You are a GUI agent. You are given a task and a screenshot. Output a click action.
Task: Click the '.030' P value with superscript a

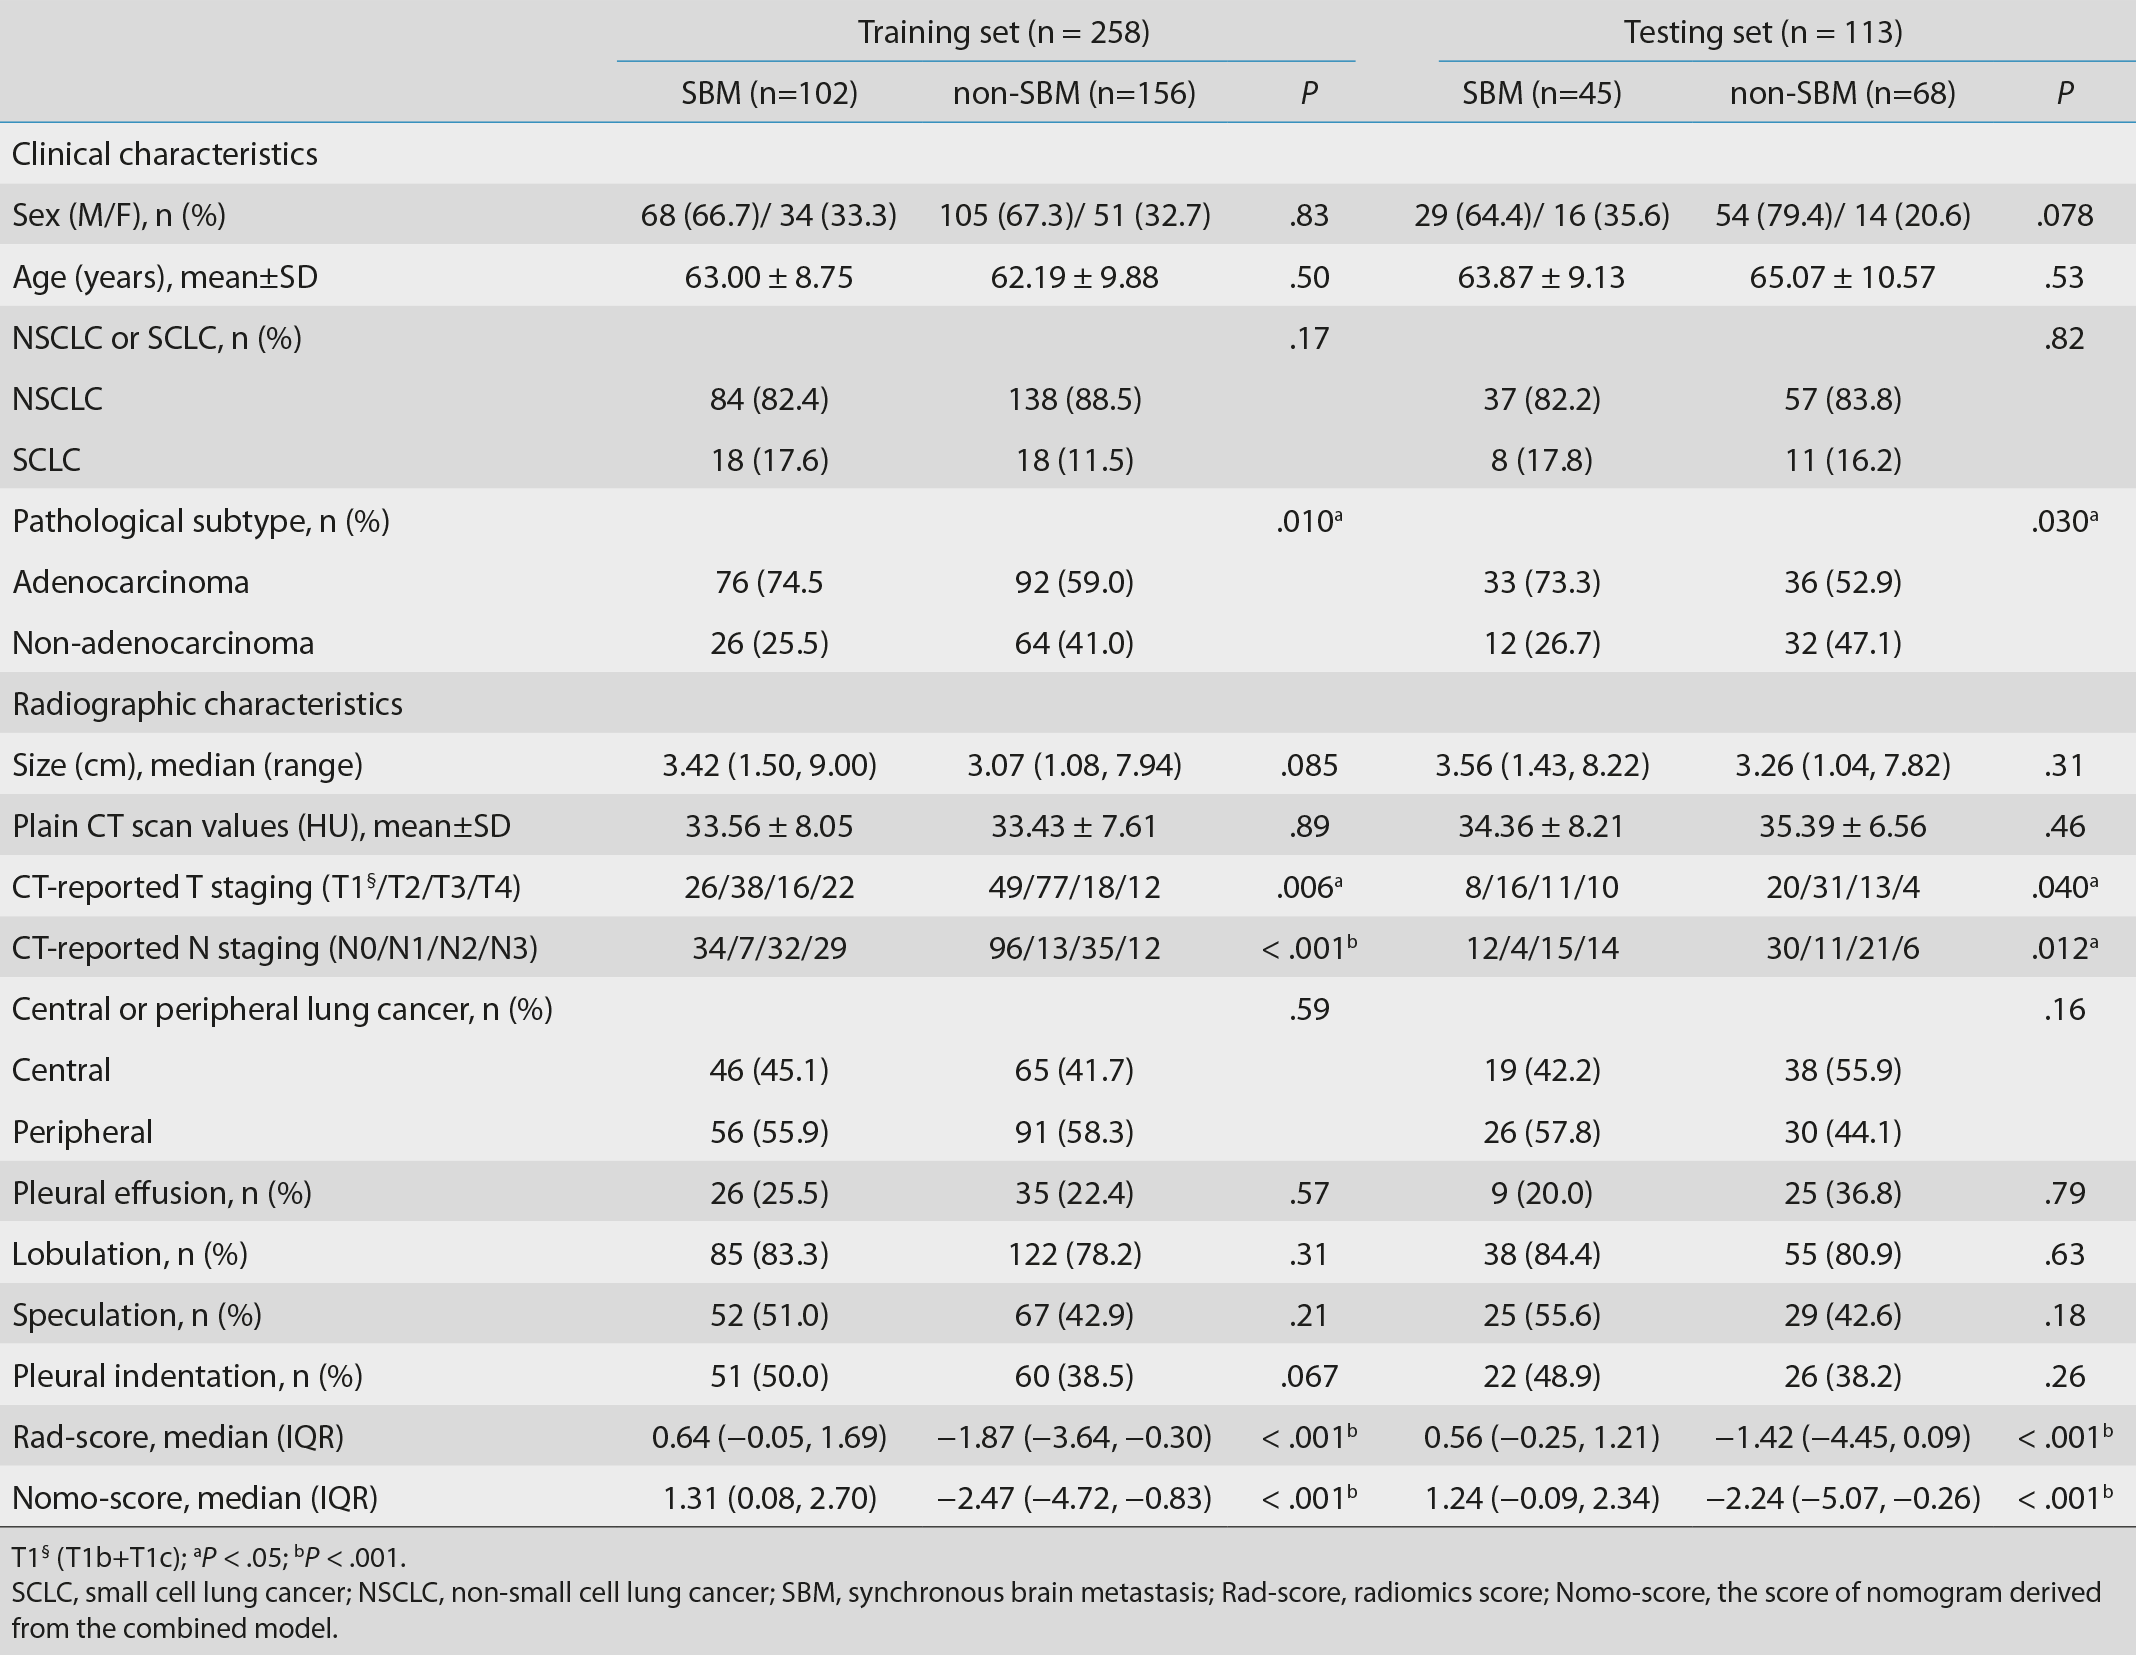(x=2064, y=521)
